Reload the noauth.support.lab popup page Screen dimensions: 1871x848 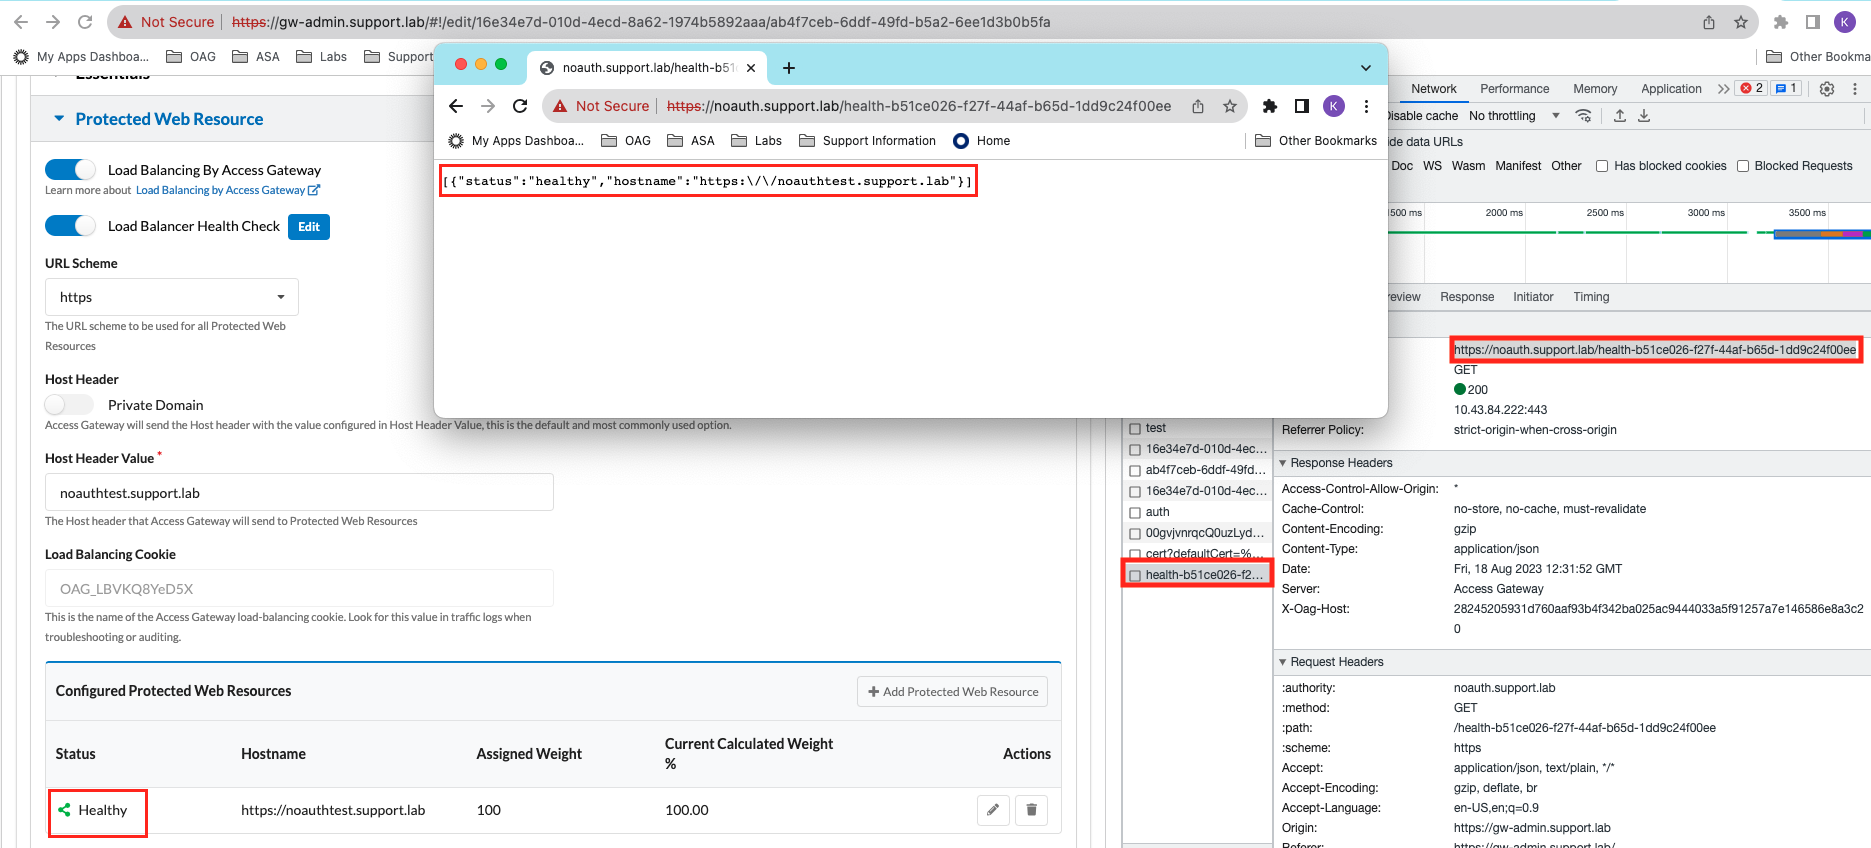(520, 106)
